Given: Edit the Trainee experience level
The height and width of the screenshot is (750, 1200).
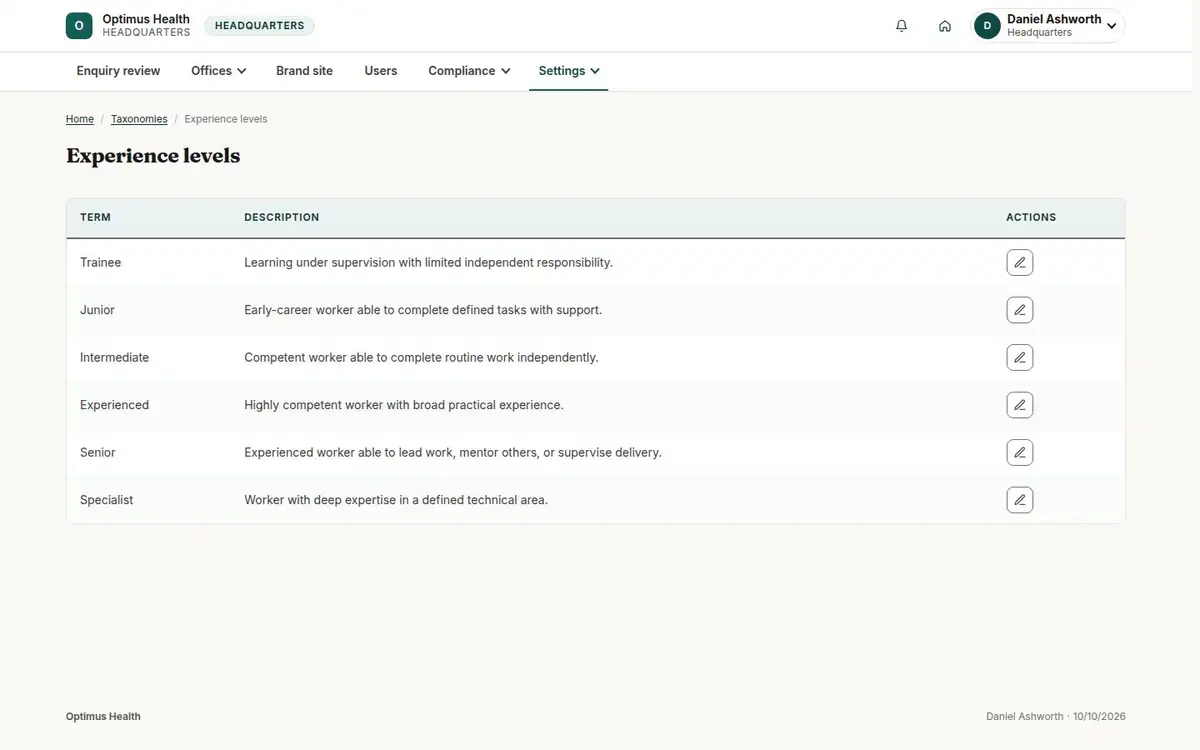Looking at the screenshot, I should (x=1020, y=263).
